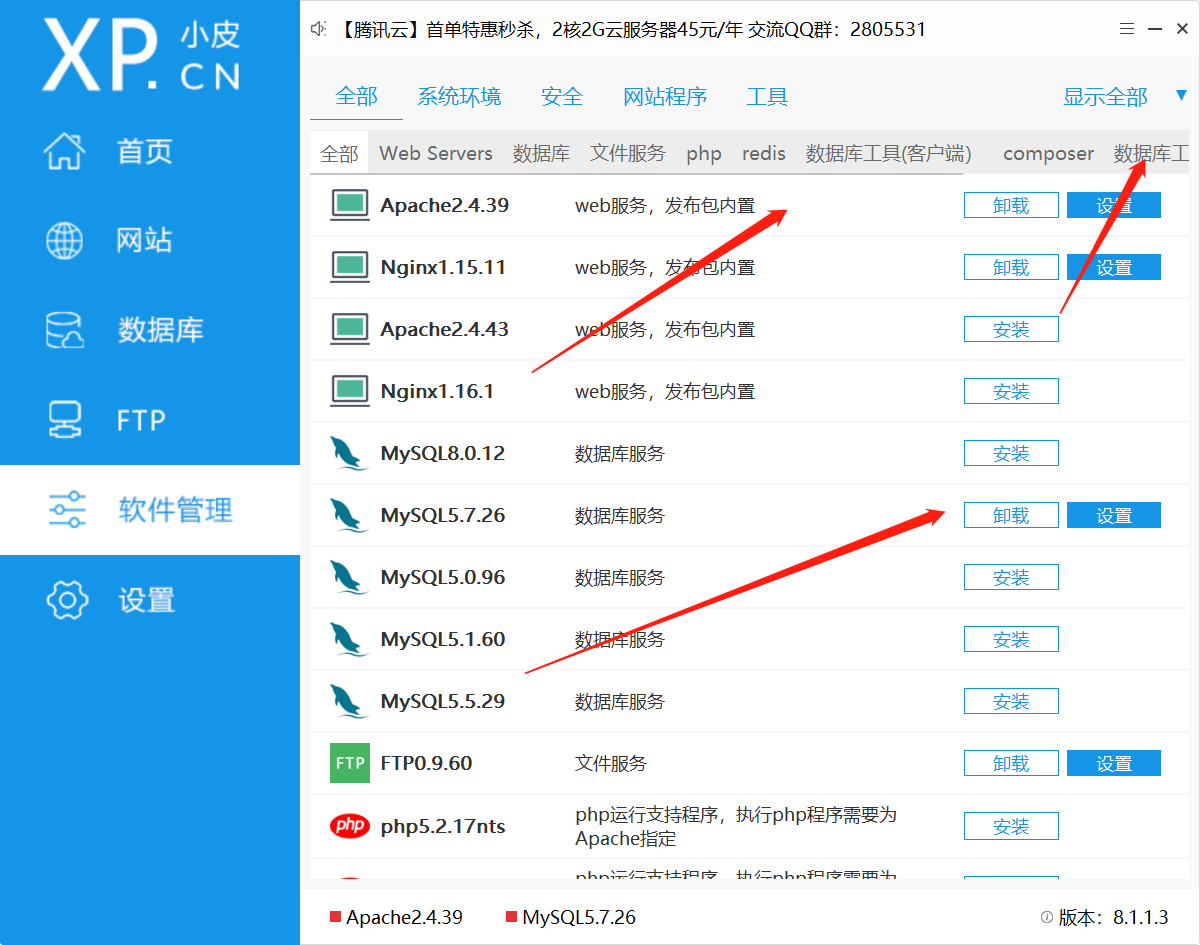The height and width of the screenshot is (945, 1200).
Task: Click the MySQL5.7.26 status bar entry
Action: (x=571, y=917)
